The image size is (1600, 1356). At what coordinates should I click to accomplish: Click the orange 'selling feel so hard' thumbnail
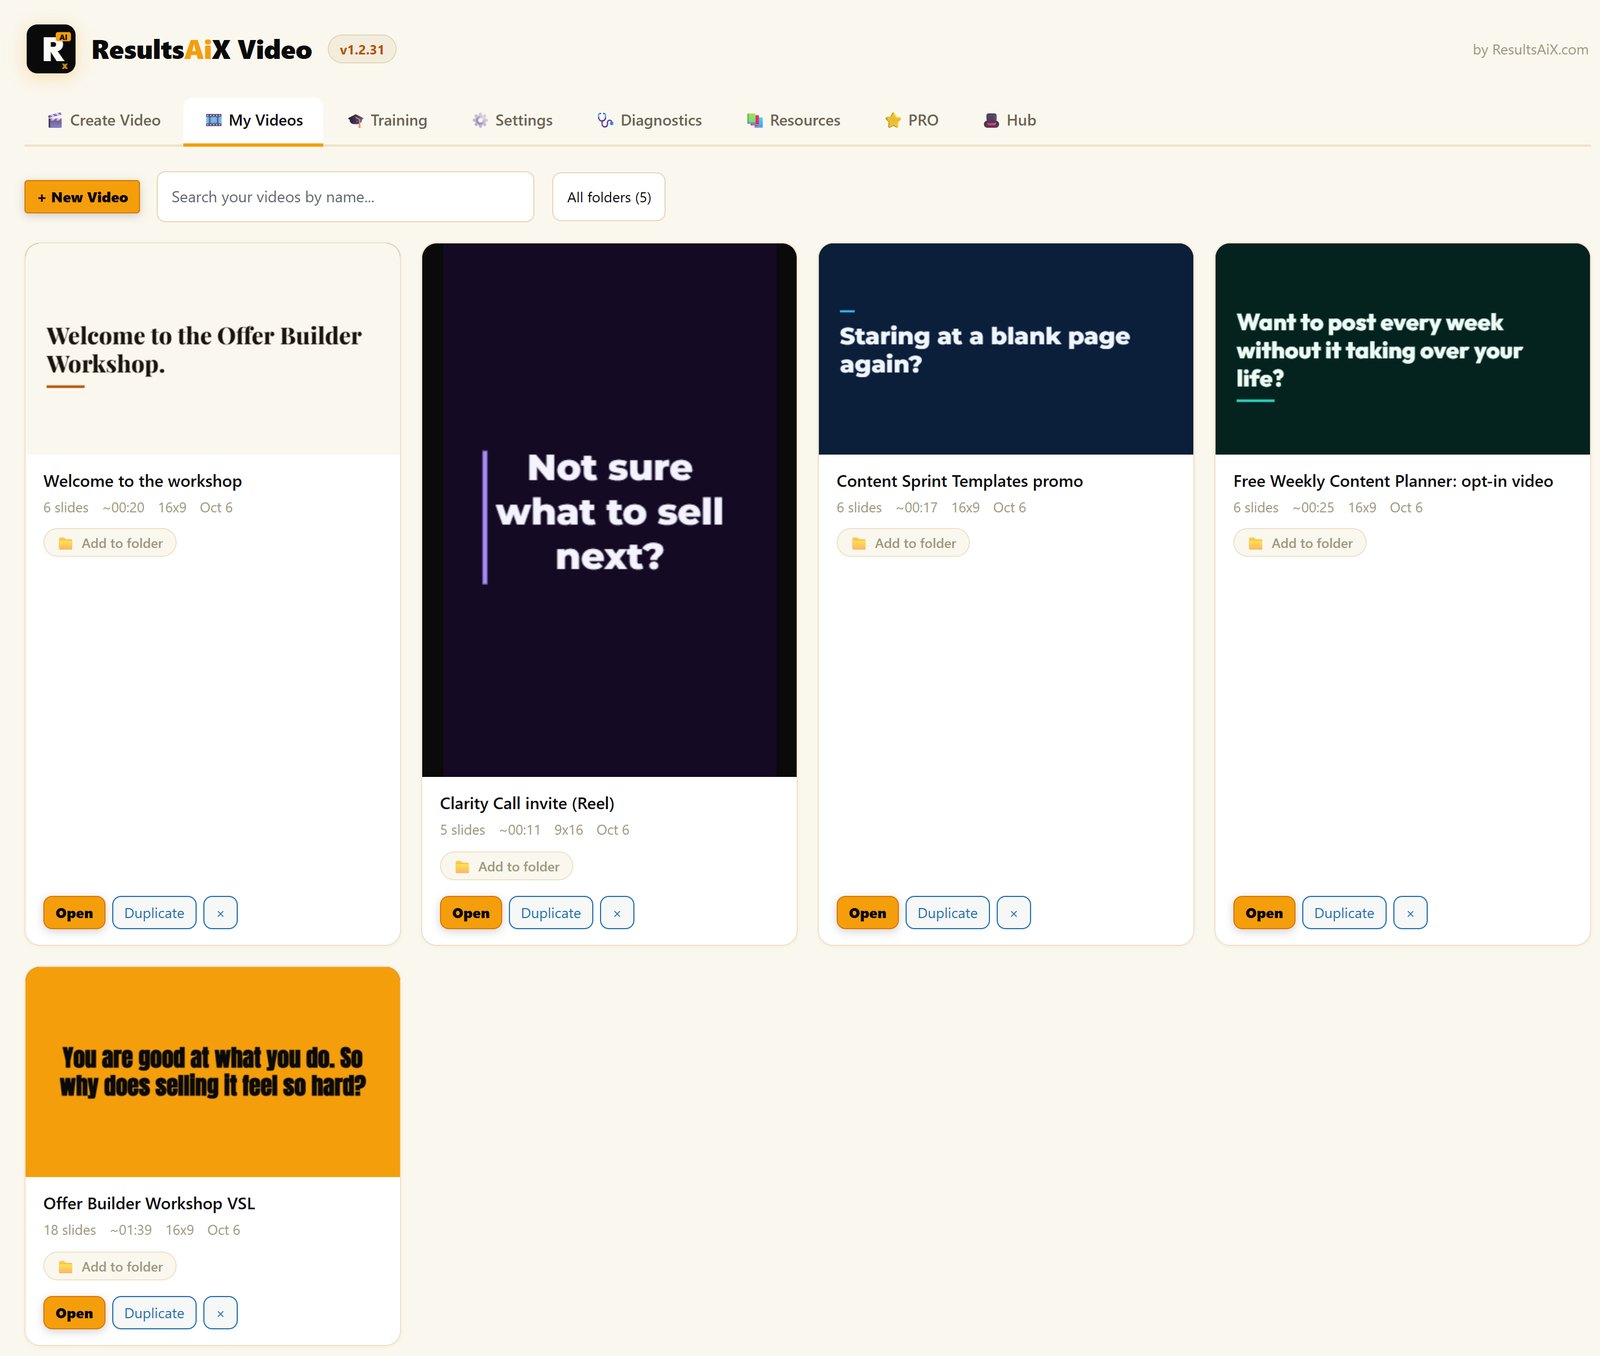pos(213,1072)
